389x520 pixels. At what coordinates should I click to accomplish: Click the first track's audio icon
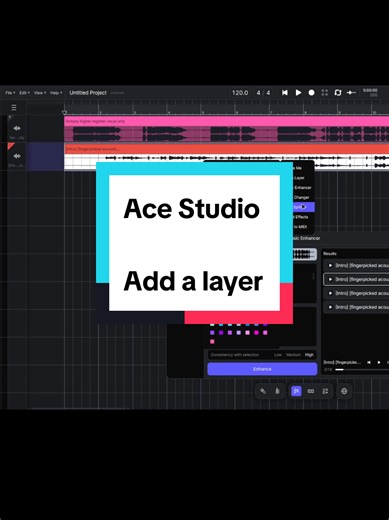click(17, 128)
